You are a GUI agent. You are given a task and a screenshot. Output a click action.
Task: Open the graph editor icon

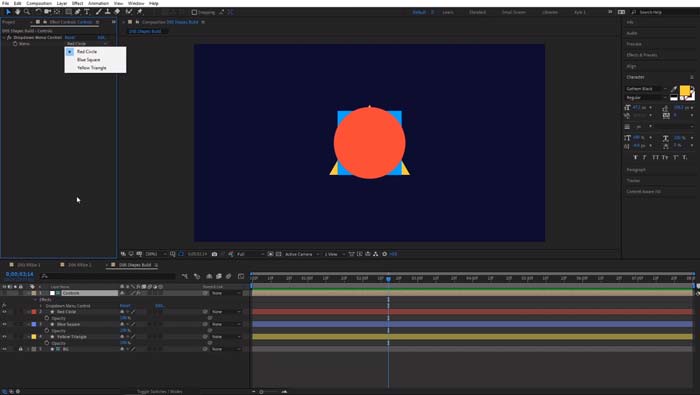pos(241,276)
